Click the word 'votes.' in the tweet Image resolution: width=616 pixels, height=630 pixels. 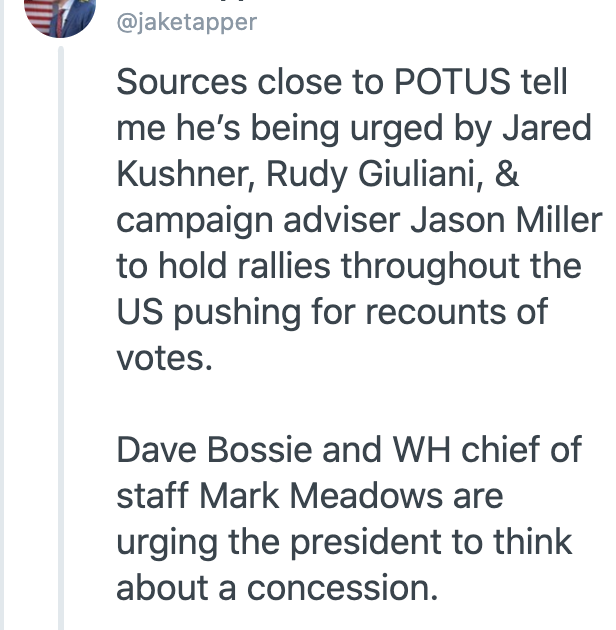point(164,358)
